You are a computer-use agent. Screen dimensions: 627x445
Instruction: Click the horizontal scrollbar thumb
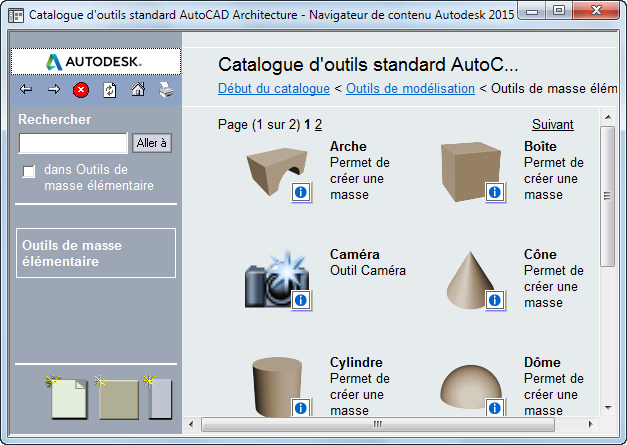(378, 424)
